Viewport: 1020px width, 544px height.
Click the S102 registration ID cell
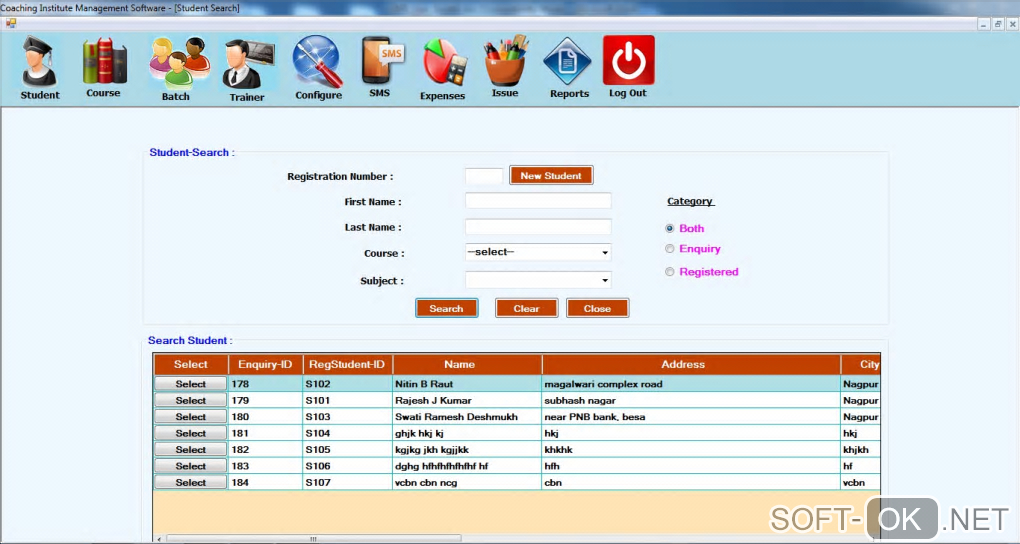point(347,384)
